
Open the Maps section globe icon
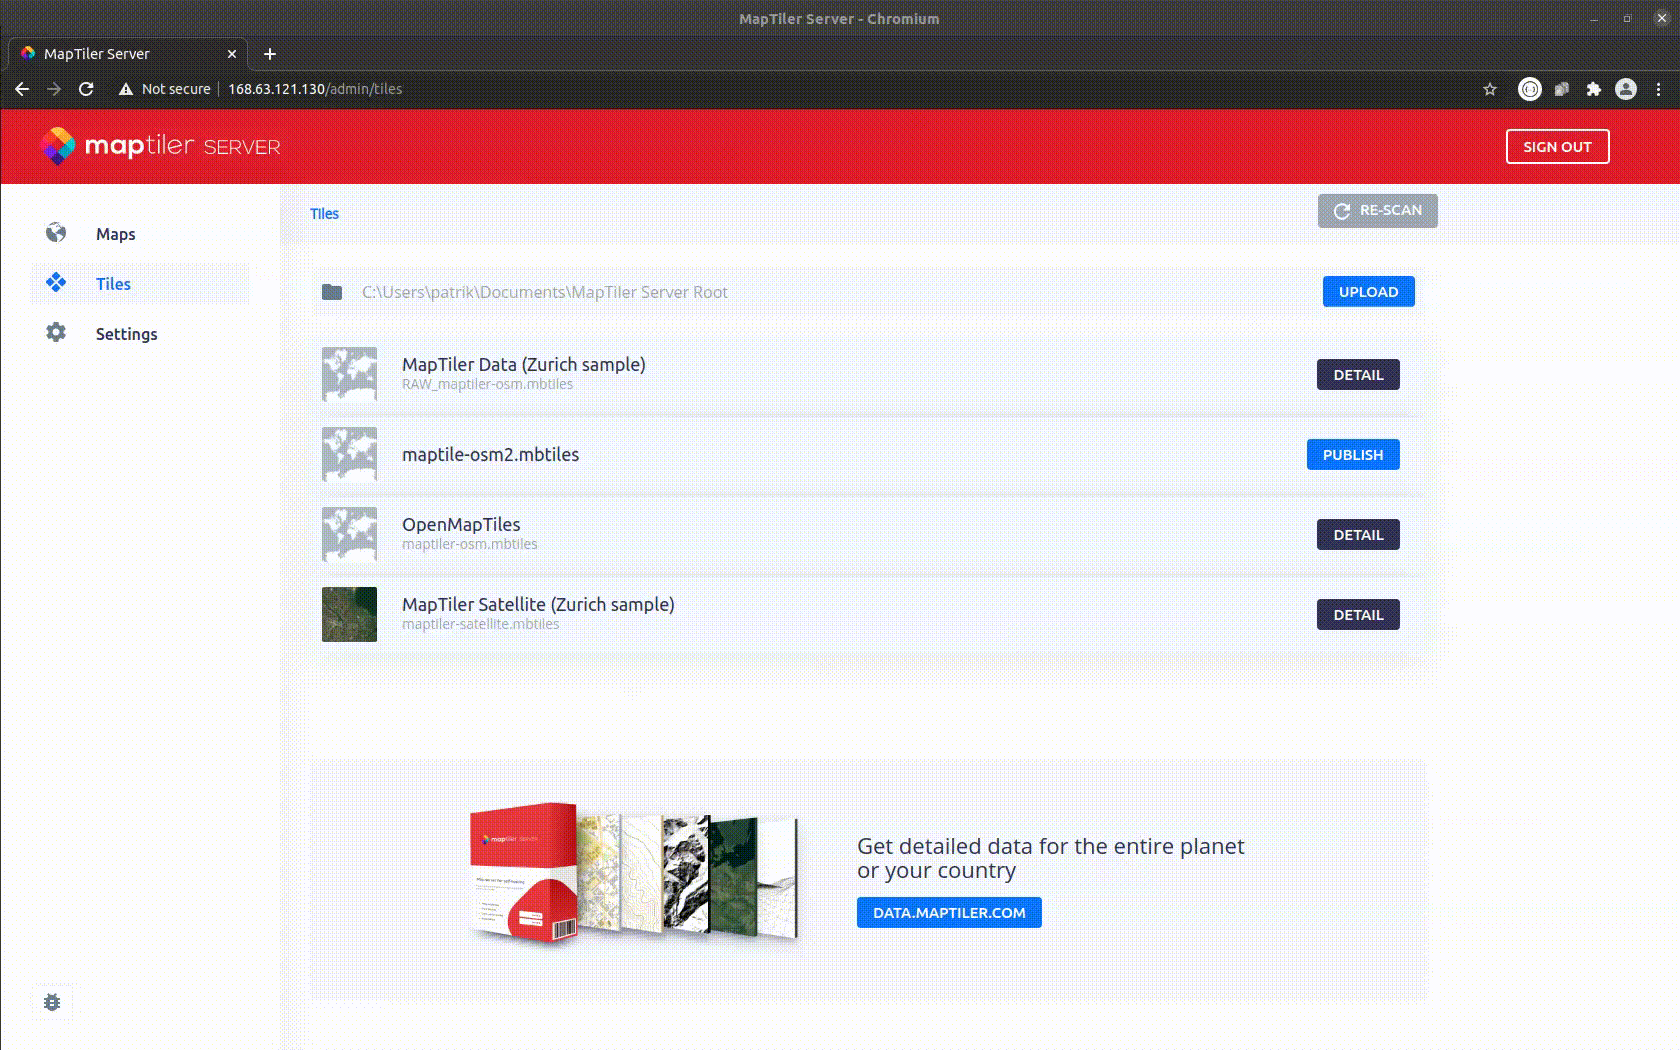pos(56,233)
